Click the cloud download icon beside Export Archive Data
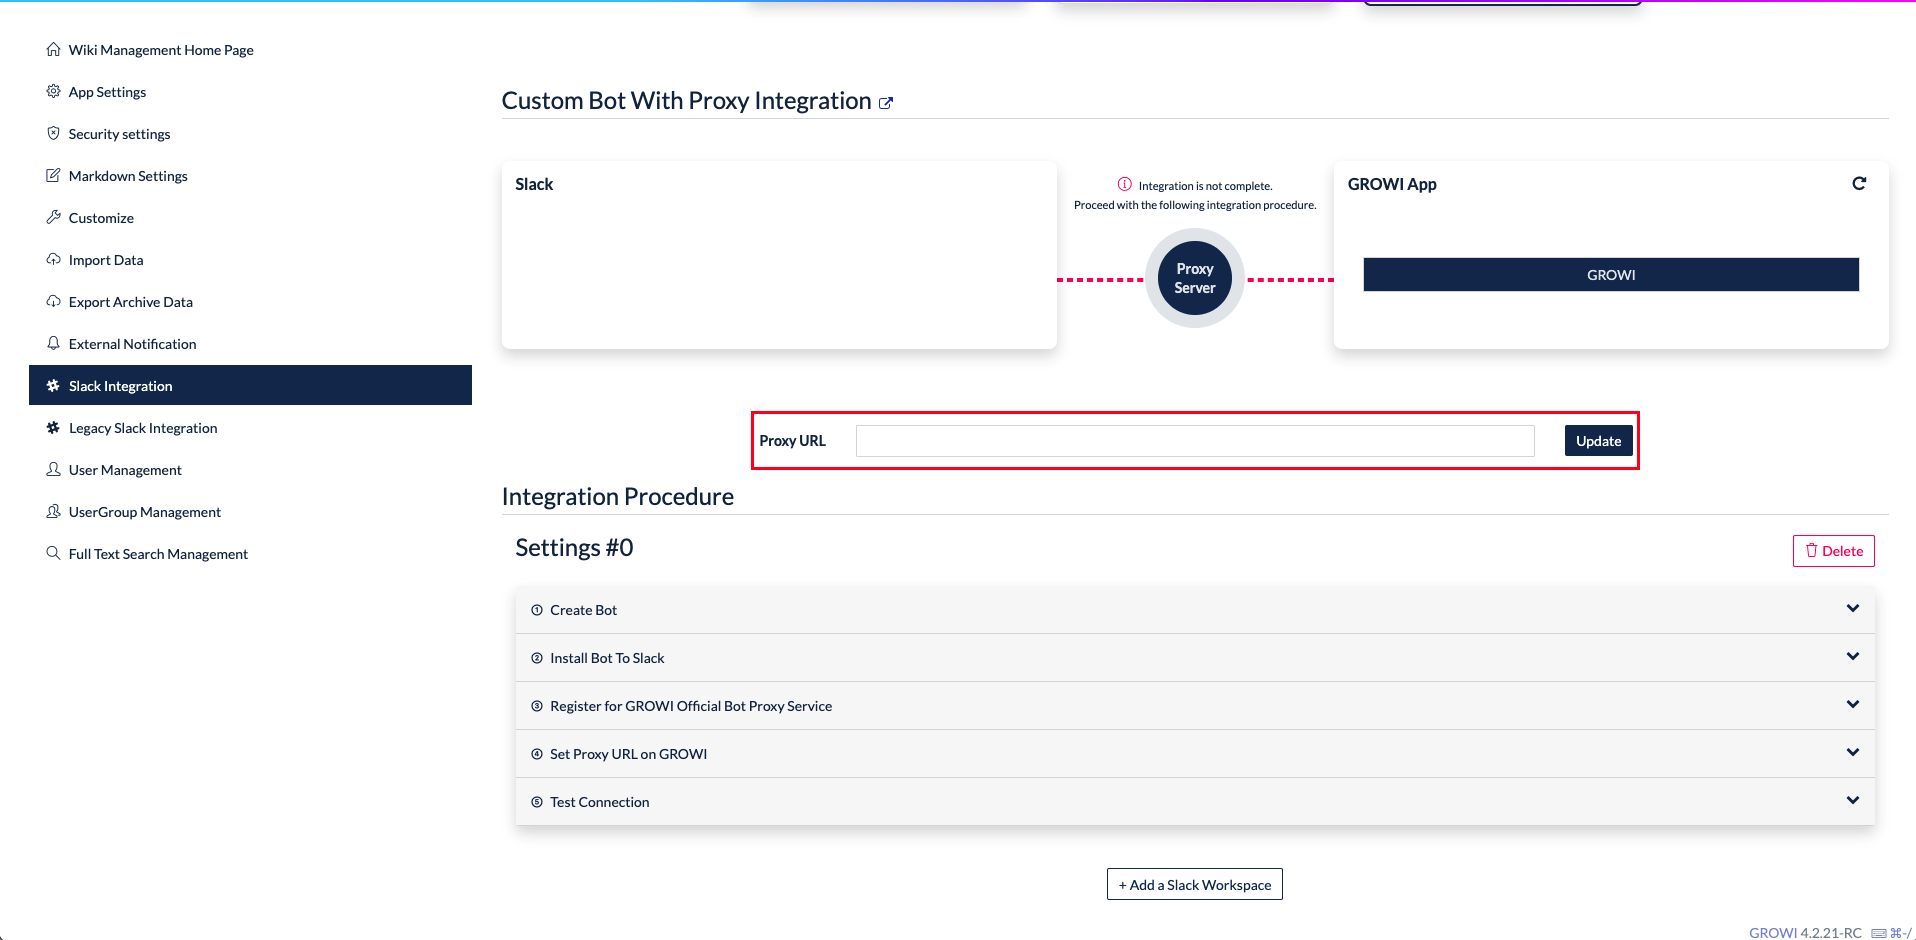Image resolution: width=1916 pixels, height=940 pixels. pyautogui.click(x=53, y=301)
